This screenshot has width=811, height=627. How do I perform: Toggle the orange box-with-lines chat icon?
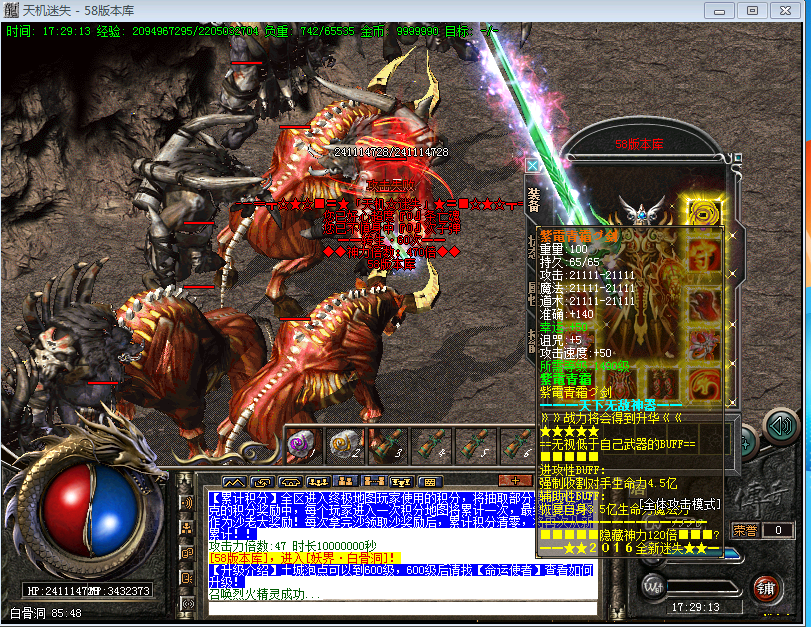187,577
